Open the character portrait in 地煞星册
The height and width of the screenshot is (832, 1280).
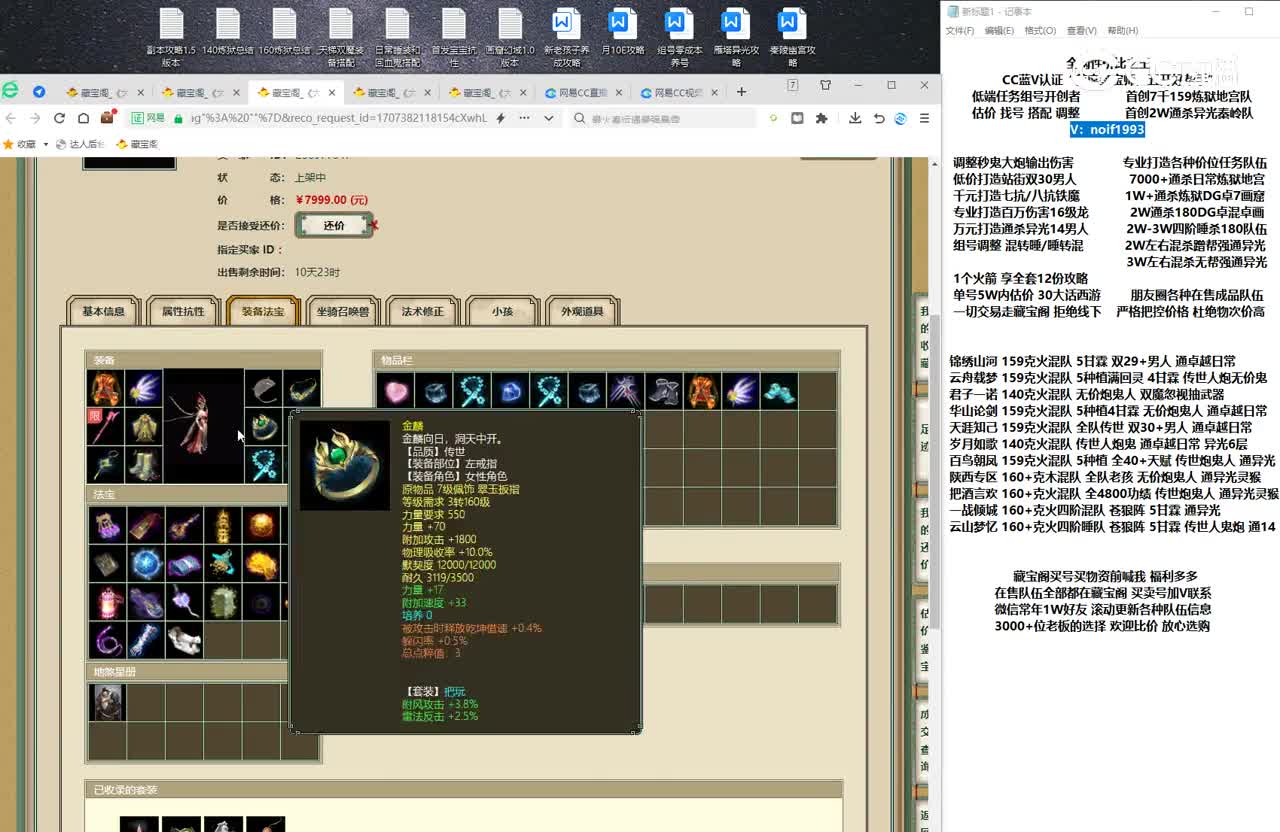coord(107,702)
